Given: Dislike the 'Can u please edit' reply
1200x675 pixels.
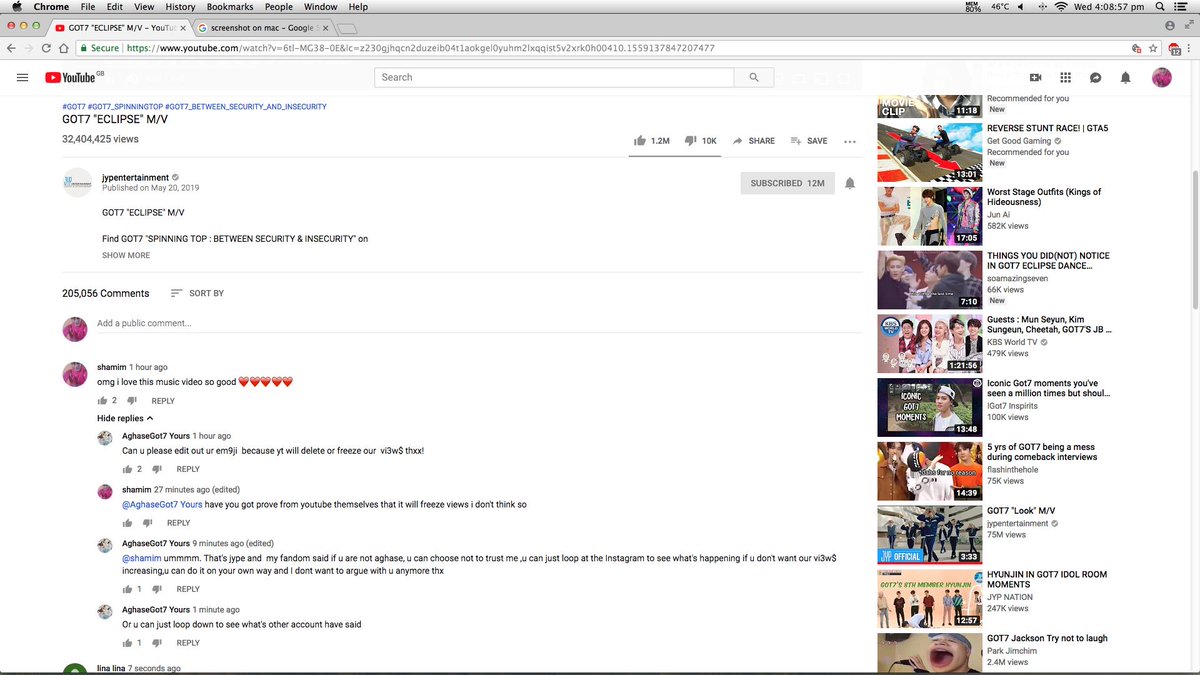Looking at the screenshot, I should pyautogui.click(x=157, y=469).
